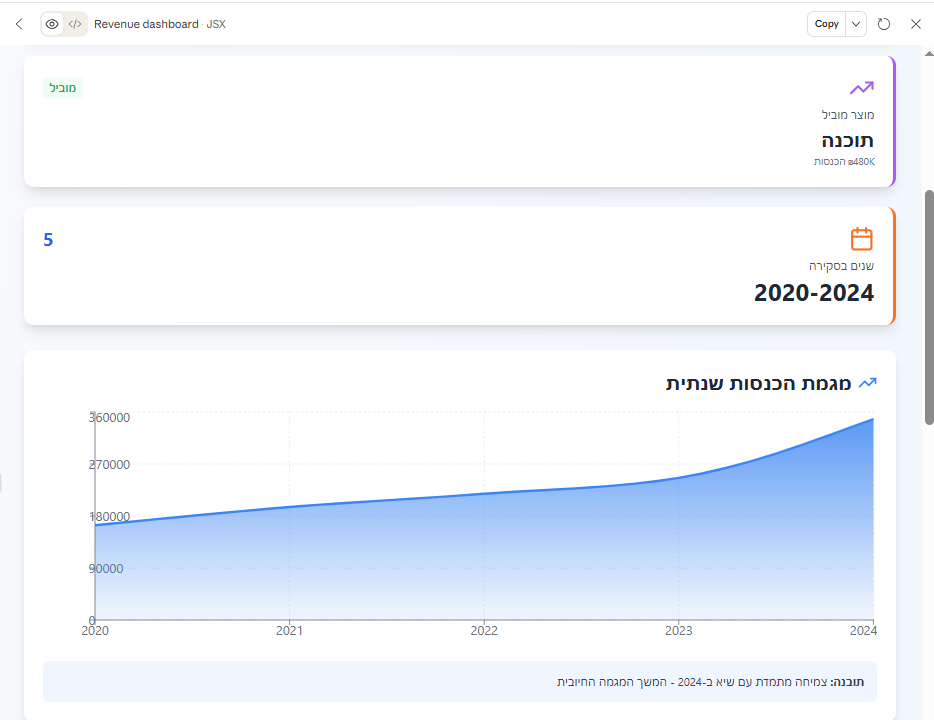Reload the artifact with the refresh icon
This screenshot has width=934, height=720.
click(x=884, y=24)
